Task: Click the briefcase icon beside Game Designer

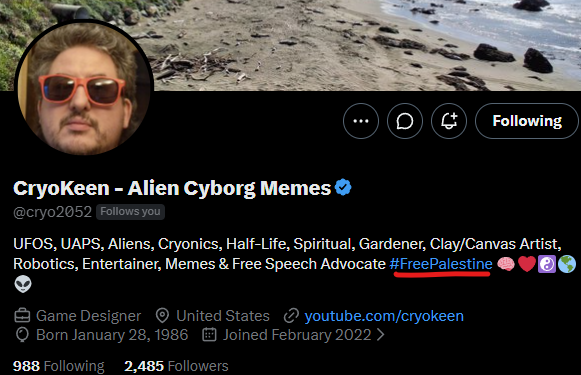Action: pos(22,316)
